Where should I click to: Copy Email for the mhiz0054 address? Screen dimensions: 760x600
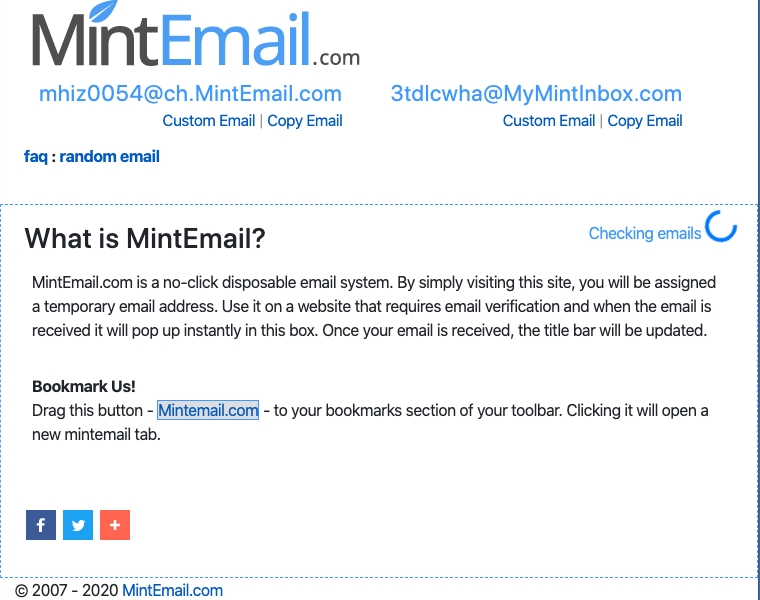[x=305, y=121]
